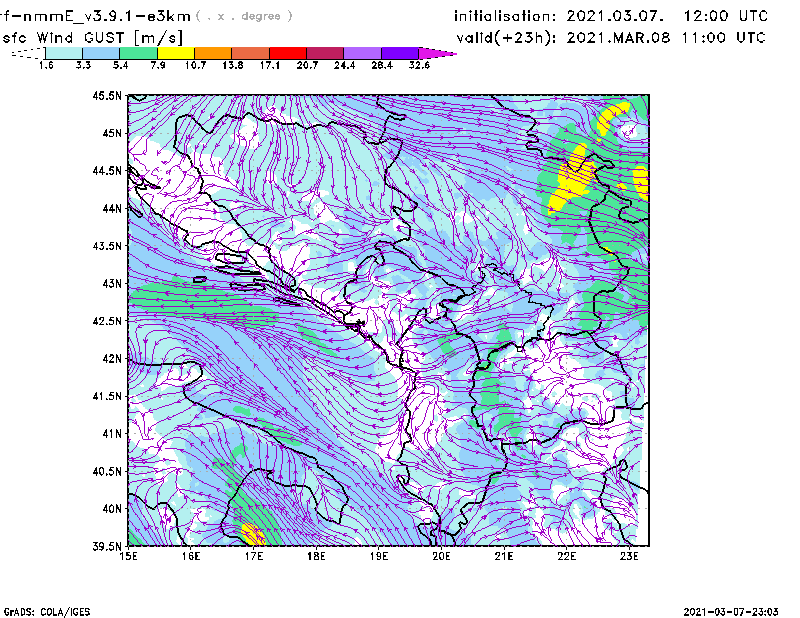This screenshot has height=618, width=800.
Task: Click the 43N latitude label
Action: click(112, 283)
